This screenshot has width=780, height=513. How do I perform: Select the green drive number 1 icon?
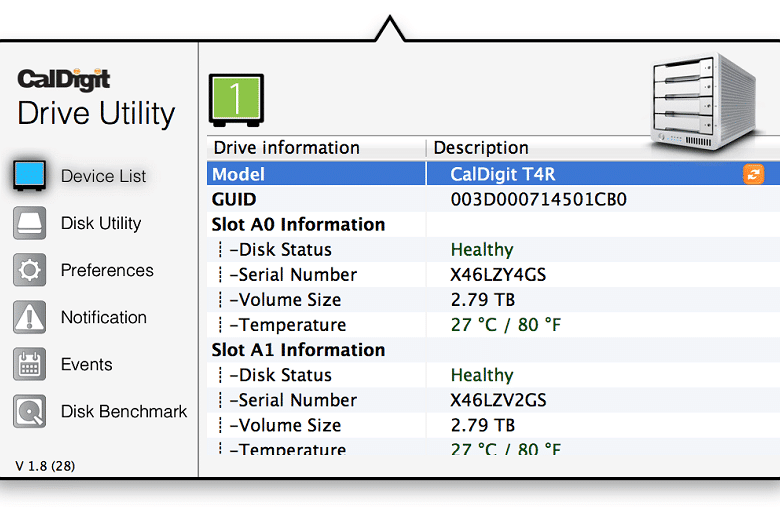(x=236, y=100)
